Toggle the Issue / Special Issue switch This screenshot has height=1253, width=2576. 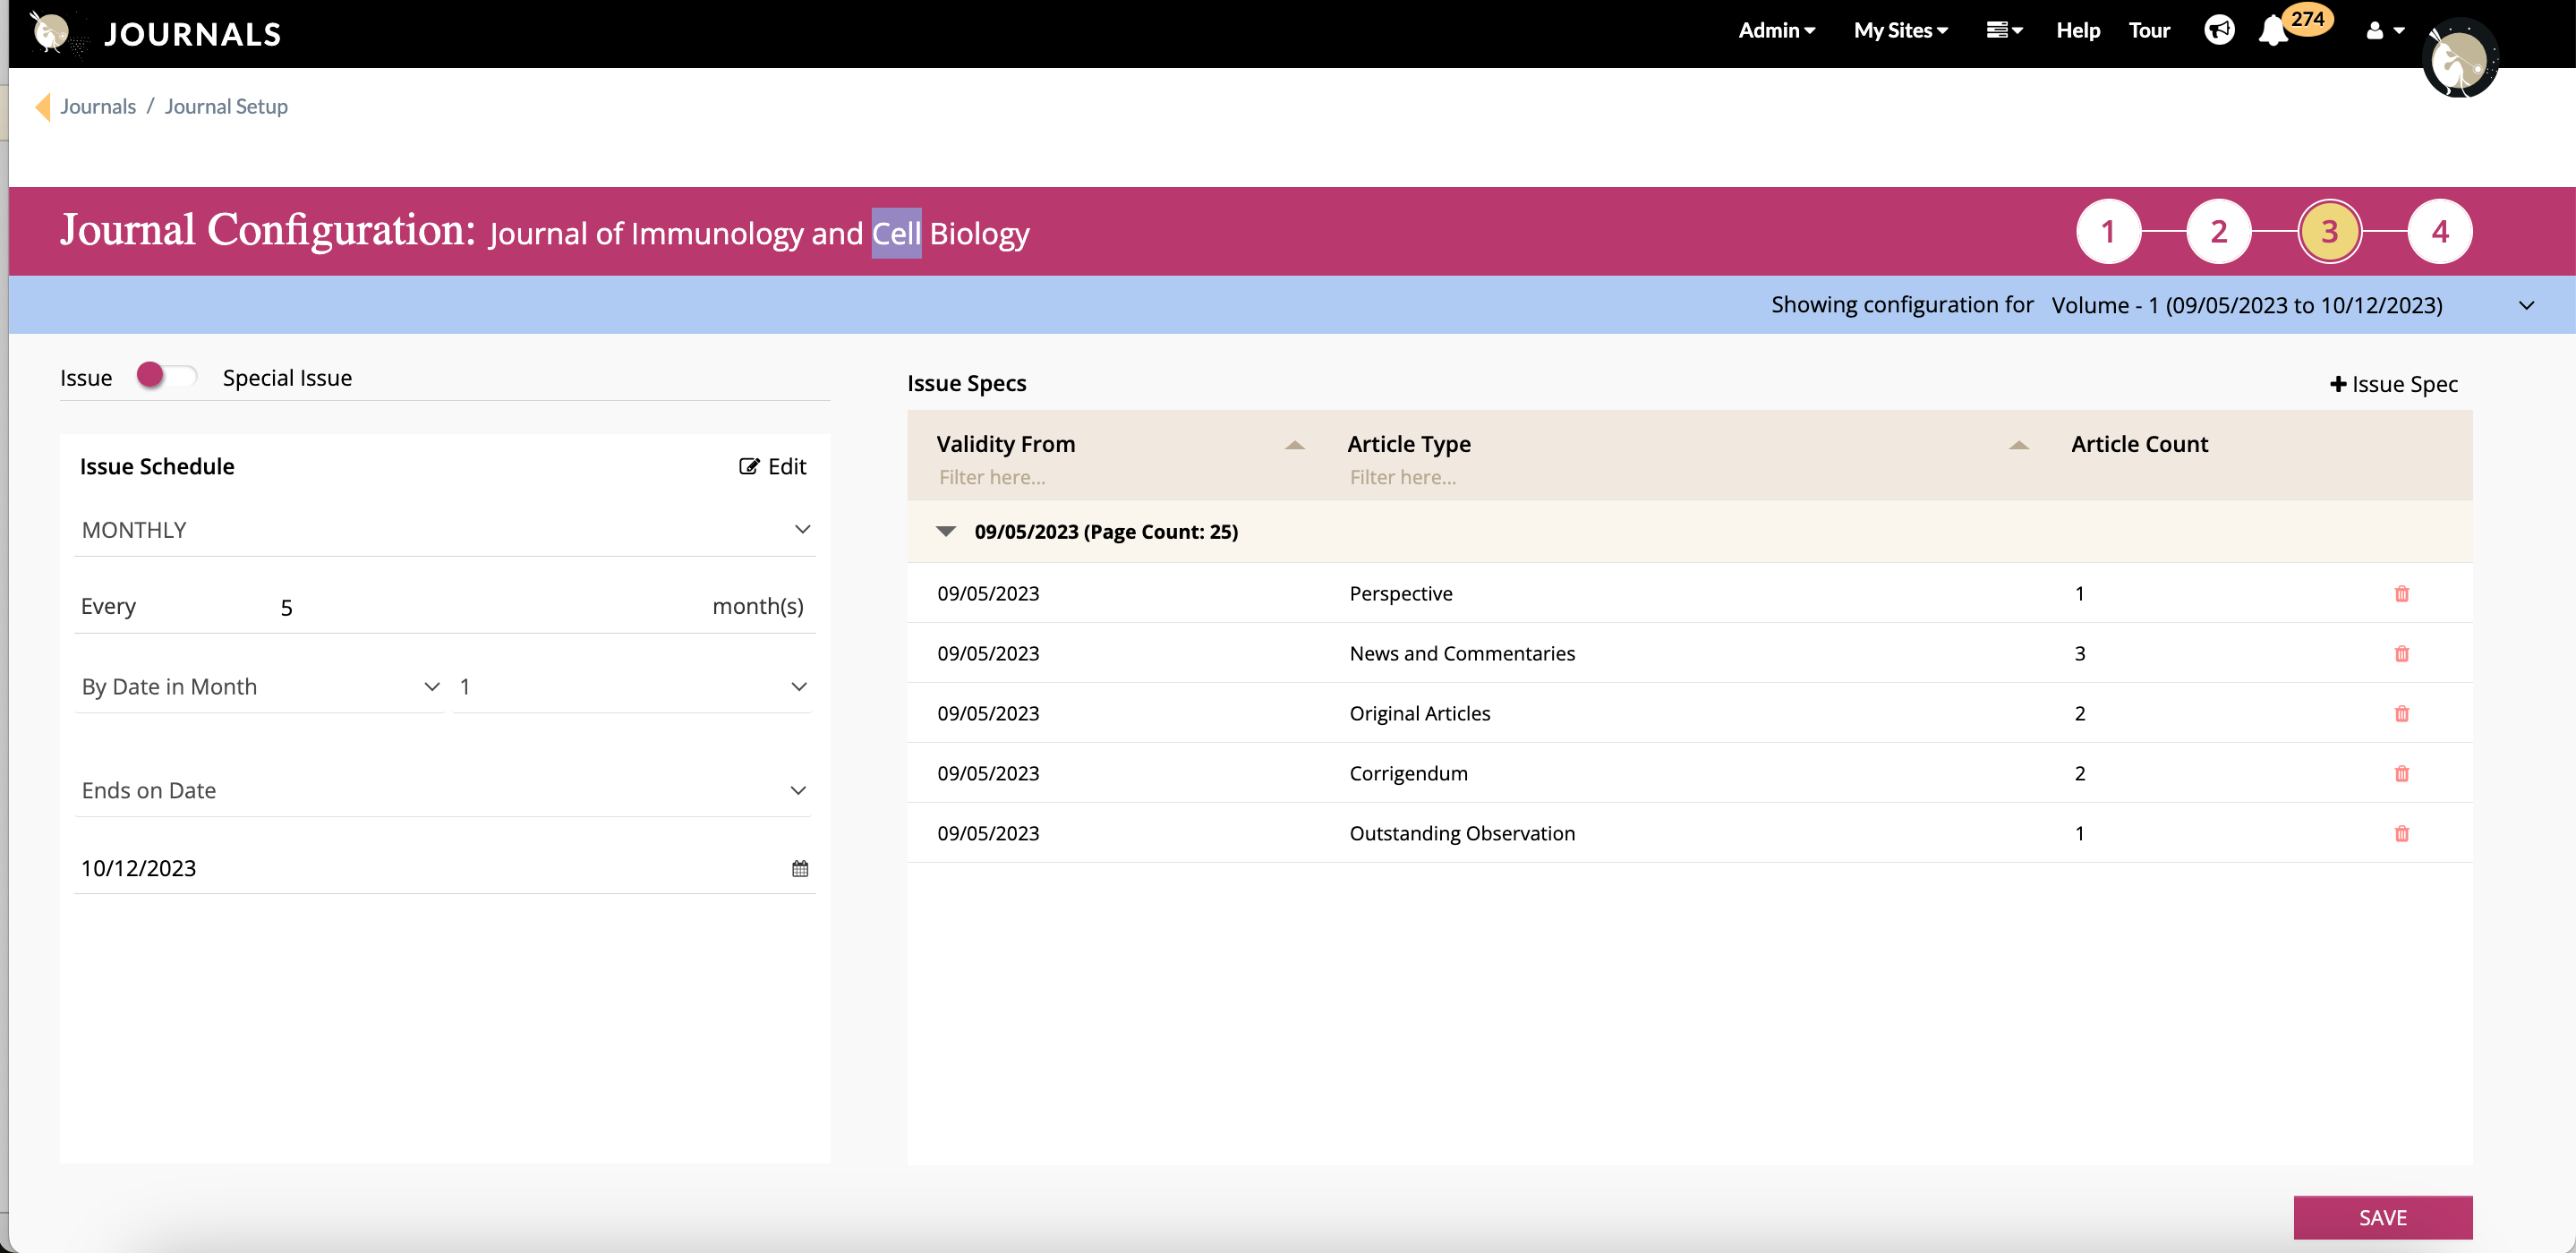[x=166, y=376]
